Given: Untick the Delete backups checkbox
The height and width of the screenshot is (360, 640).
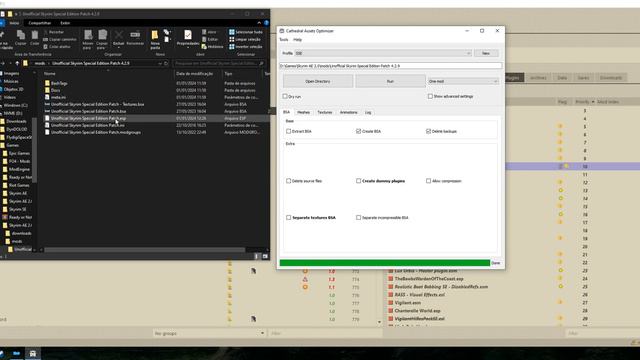Looking at the screenshot, I should coord(428,131).
